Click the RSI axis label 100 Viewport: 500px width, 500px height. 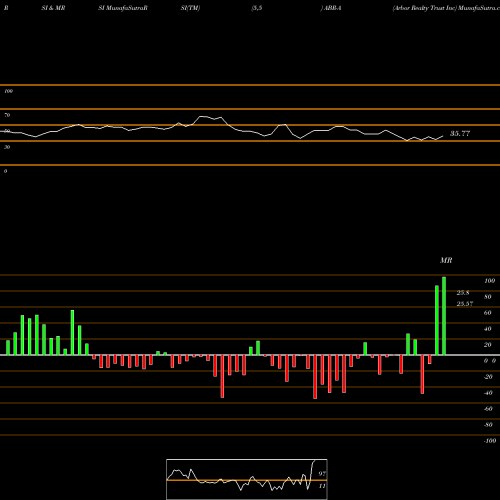coord(8,91)
